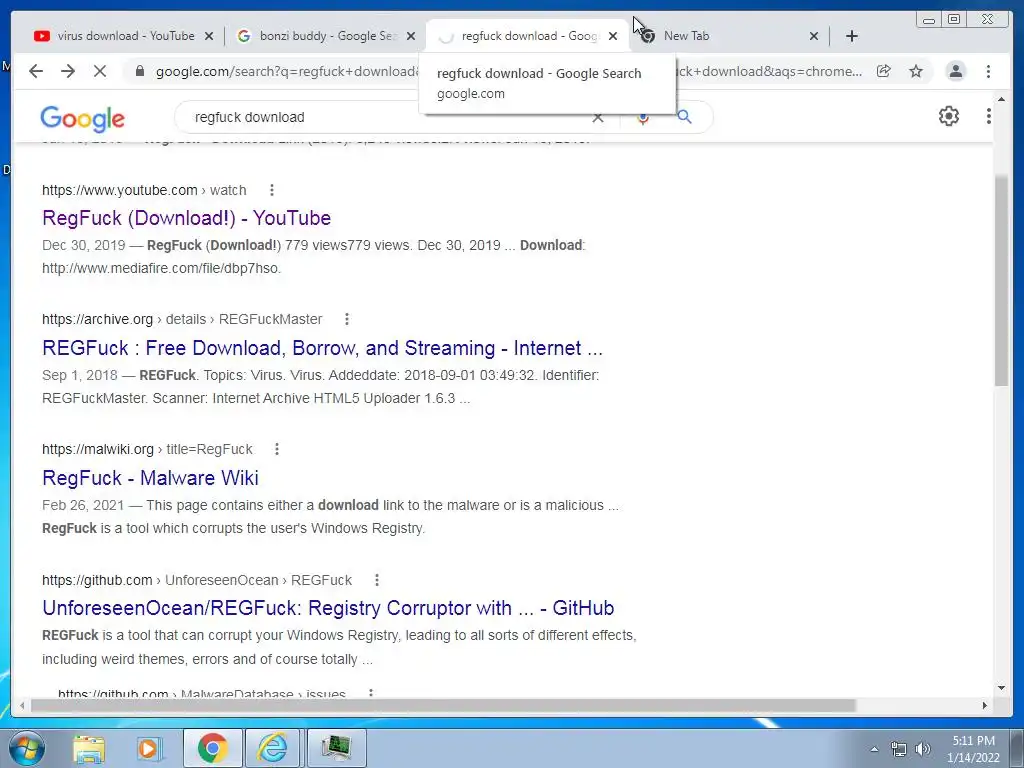
Task: Open UnforeseenOcean/REGFuck GitHub result
Action: [328, 608]
